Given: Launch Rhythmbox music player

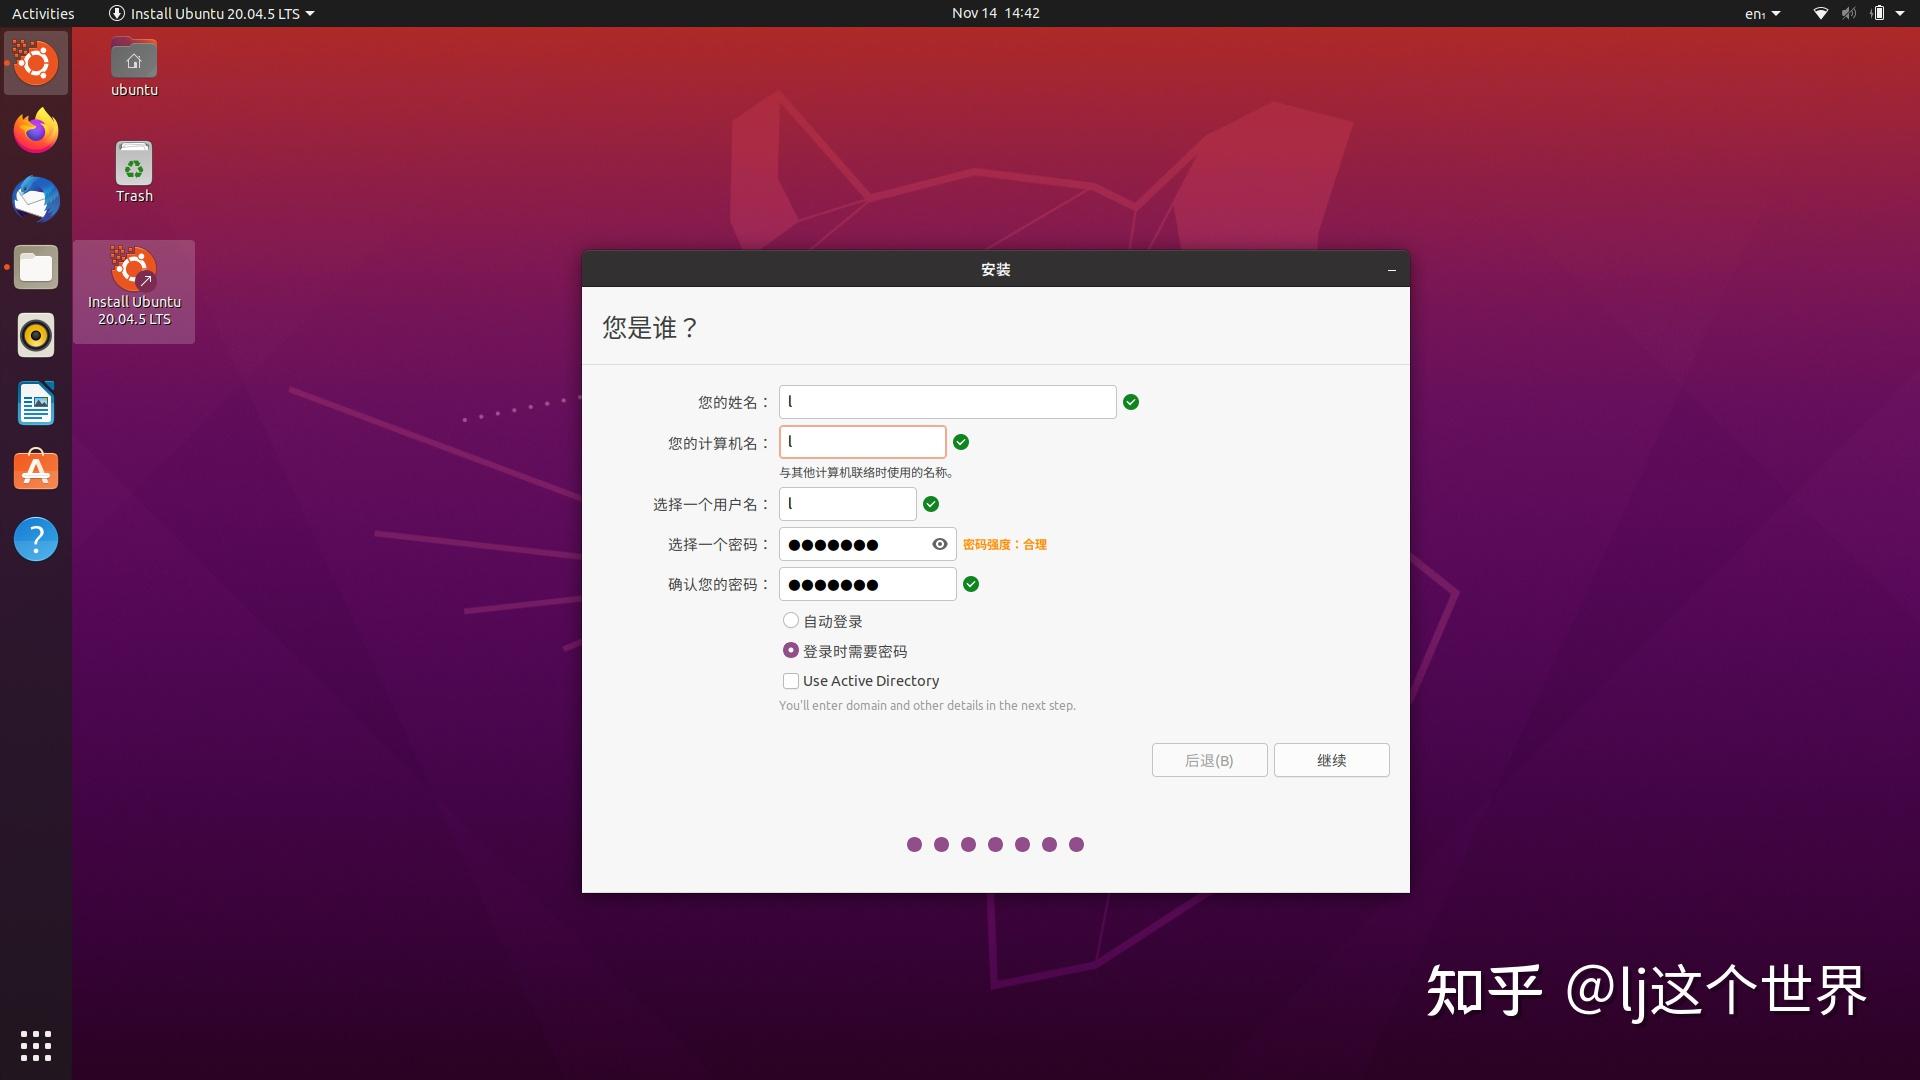Looking at the screenshot, I should (36, 335).
